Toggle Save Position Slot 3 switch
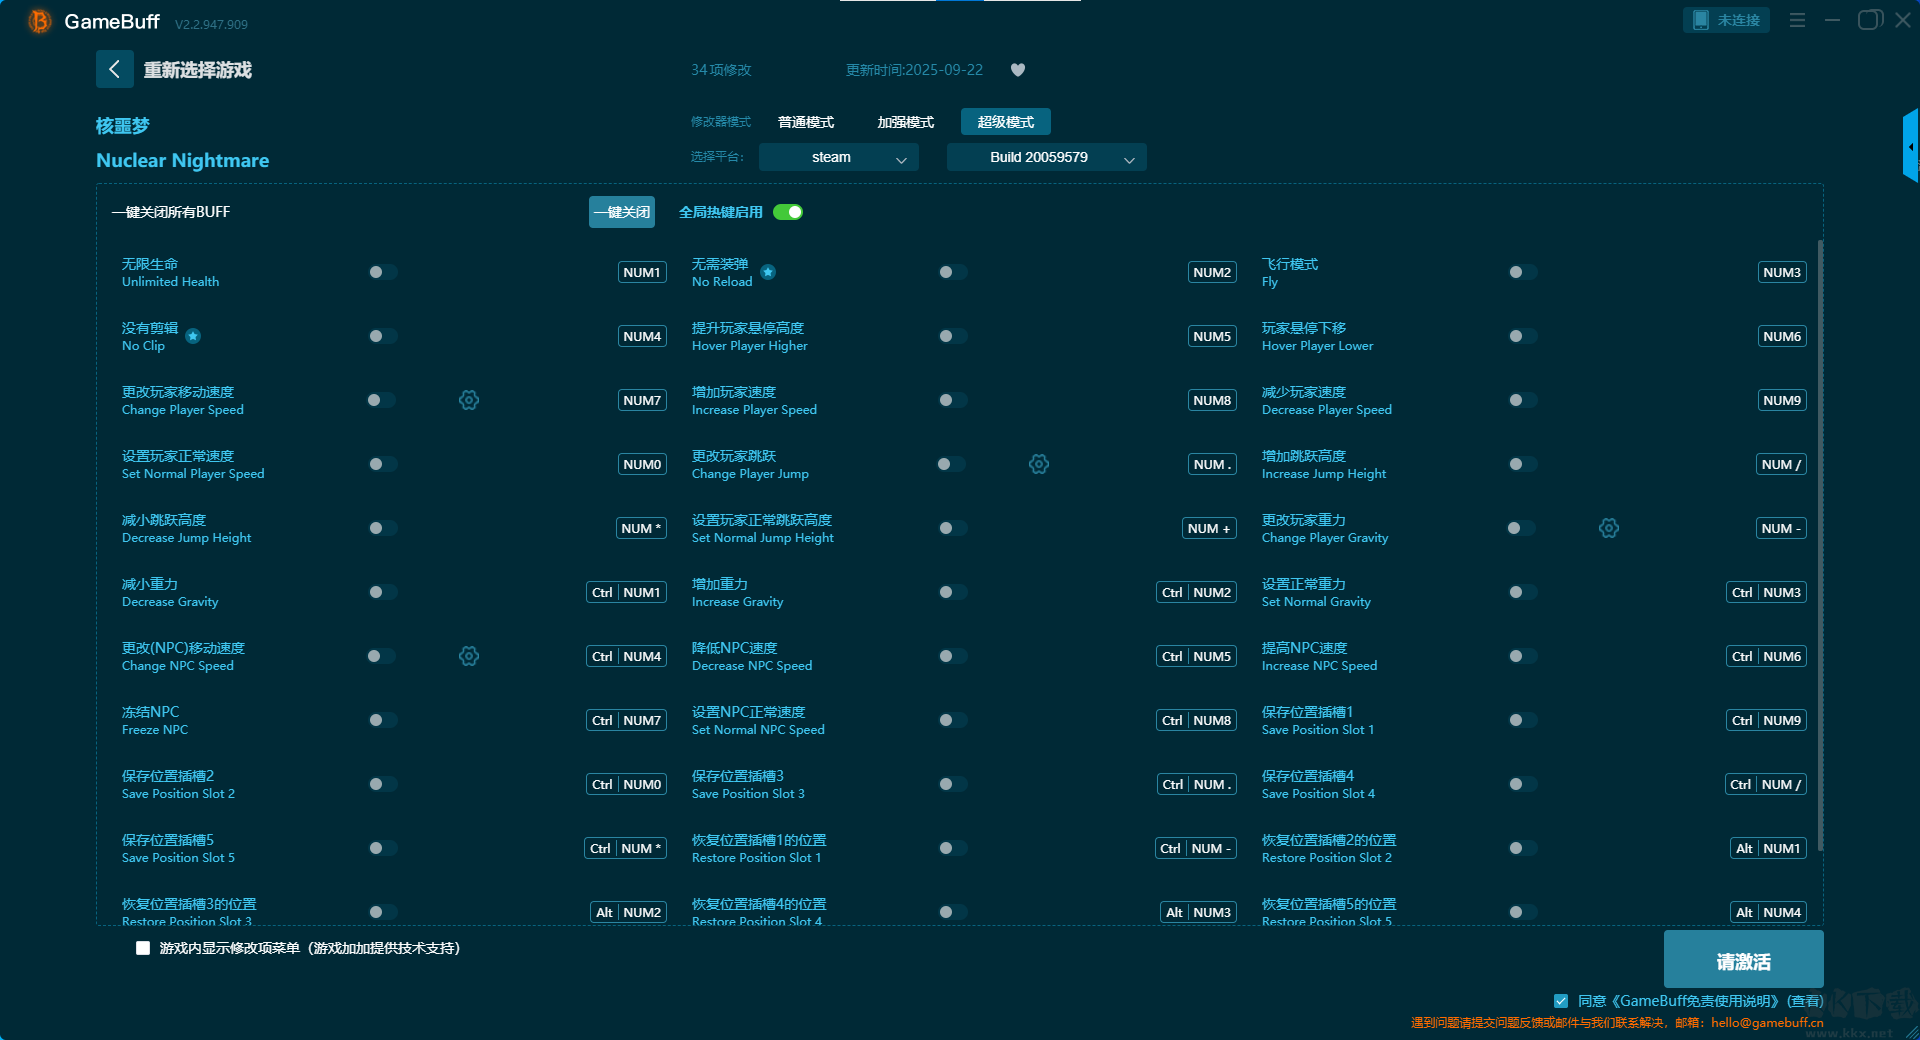 [x=952, y=784]
